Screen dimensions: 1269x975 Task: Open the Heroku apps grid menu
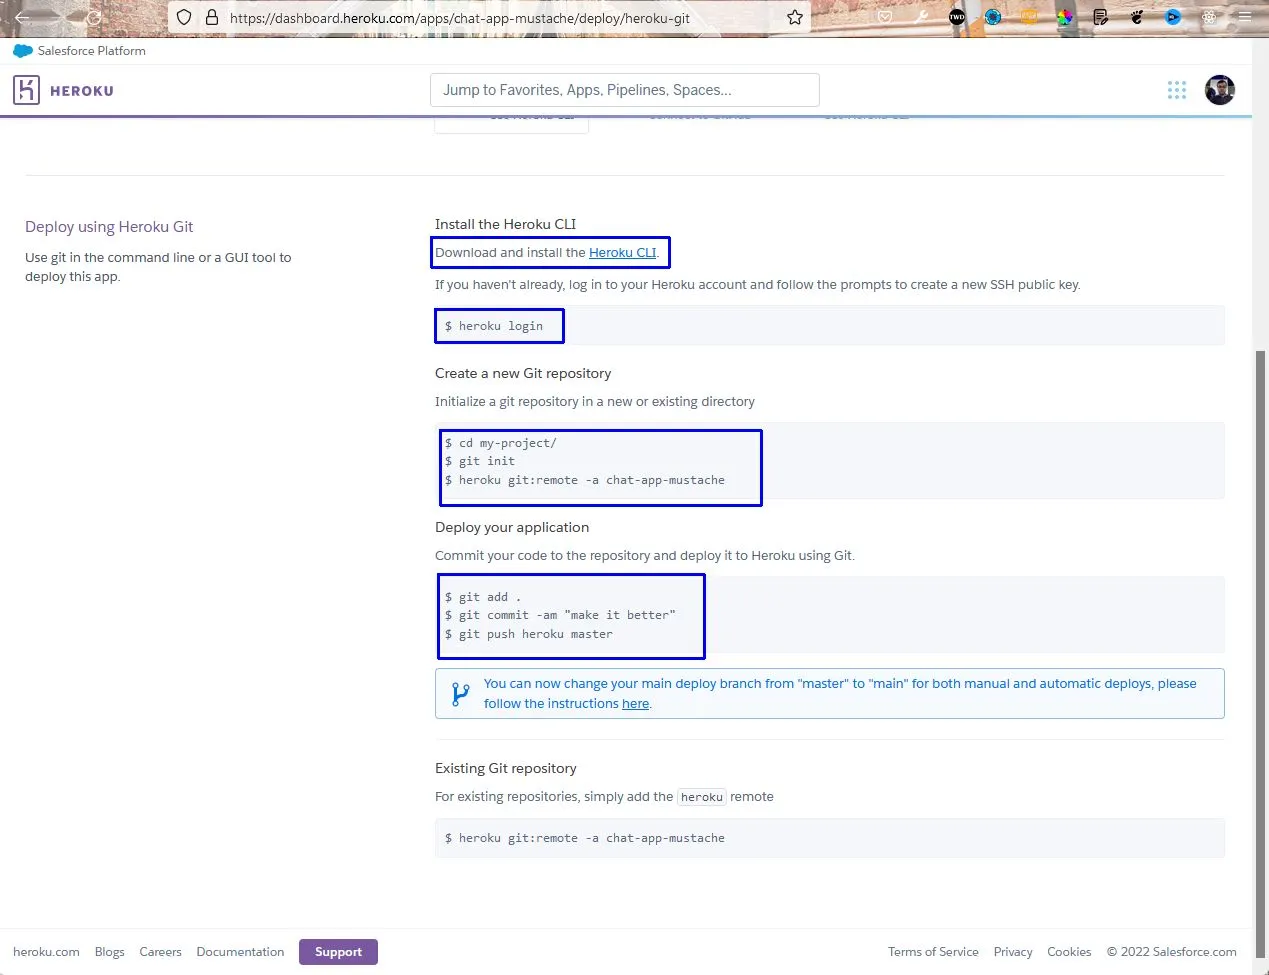[x=1177, y=90]
